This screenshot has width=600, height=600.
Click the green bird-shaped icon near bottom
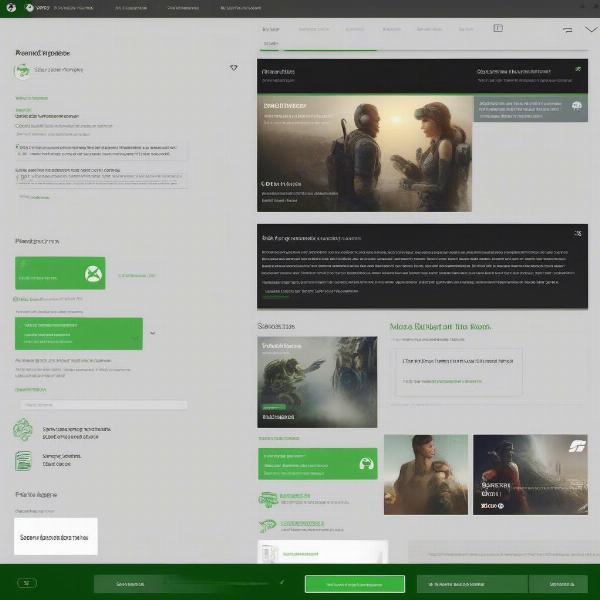pos(267,526)
